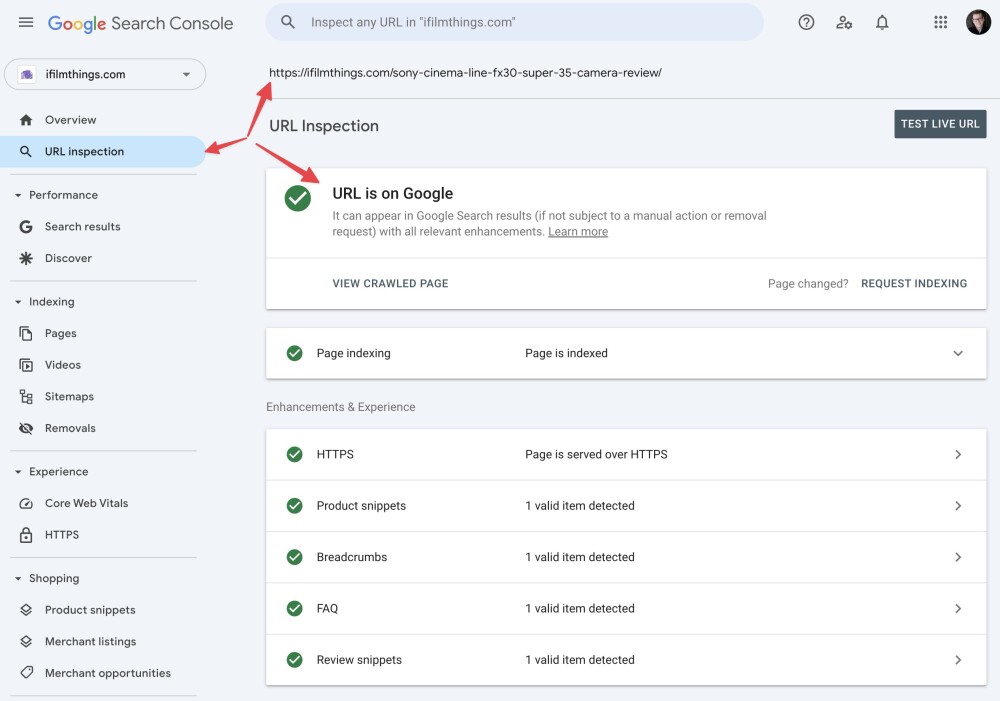Open the notifications bell
This screenshot has height=701, width=1000.
tap(882, 23)
